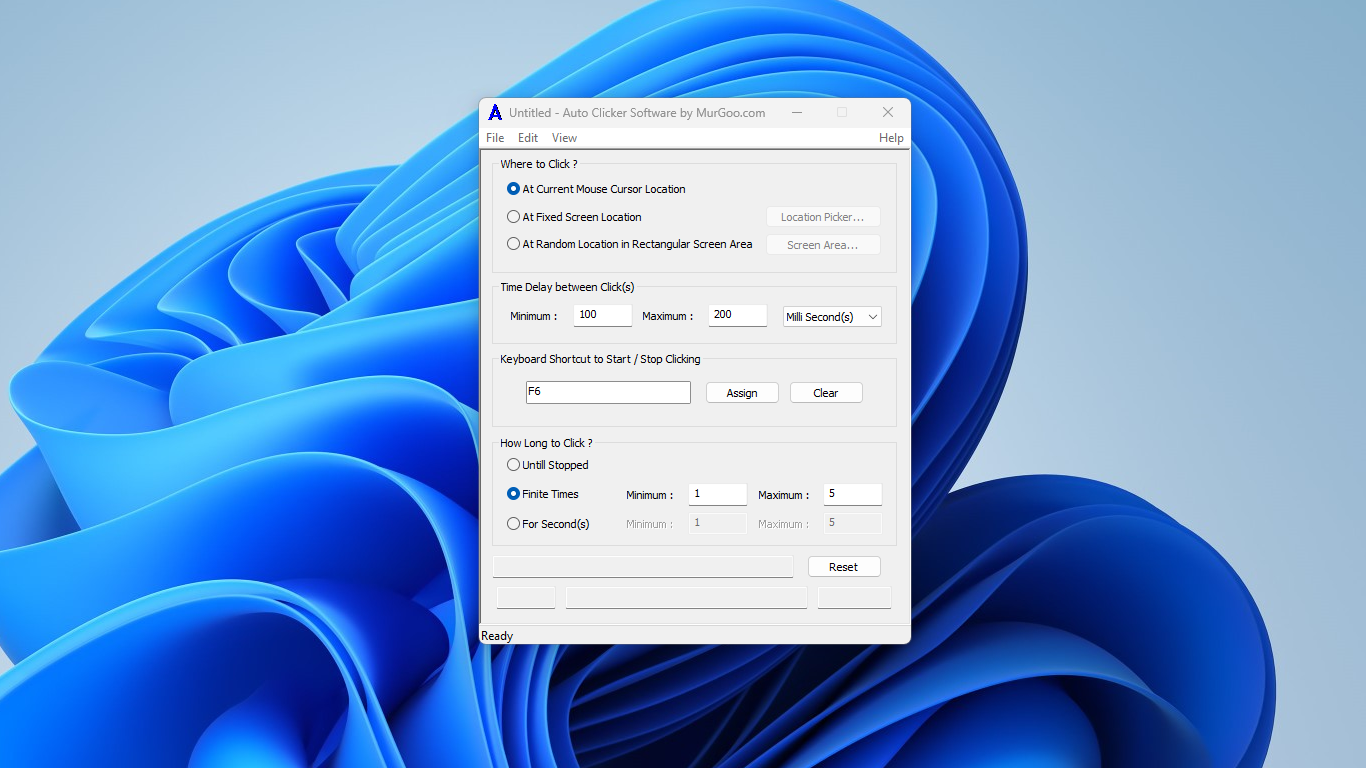The height and width of the screenshot is (768, 1366).
Task: Select the F6 shortcut input box
Action: coord(607,392)
